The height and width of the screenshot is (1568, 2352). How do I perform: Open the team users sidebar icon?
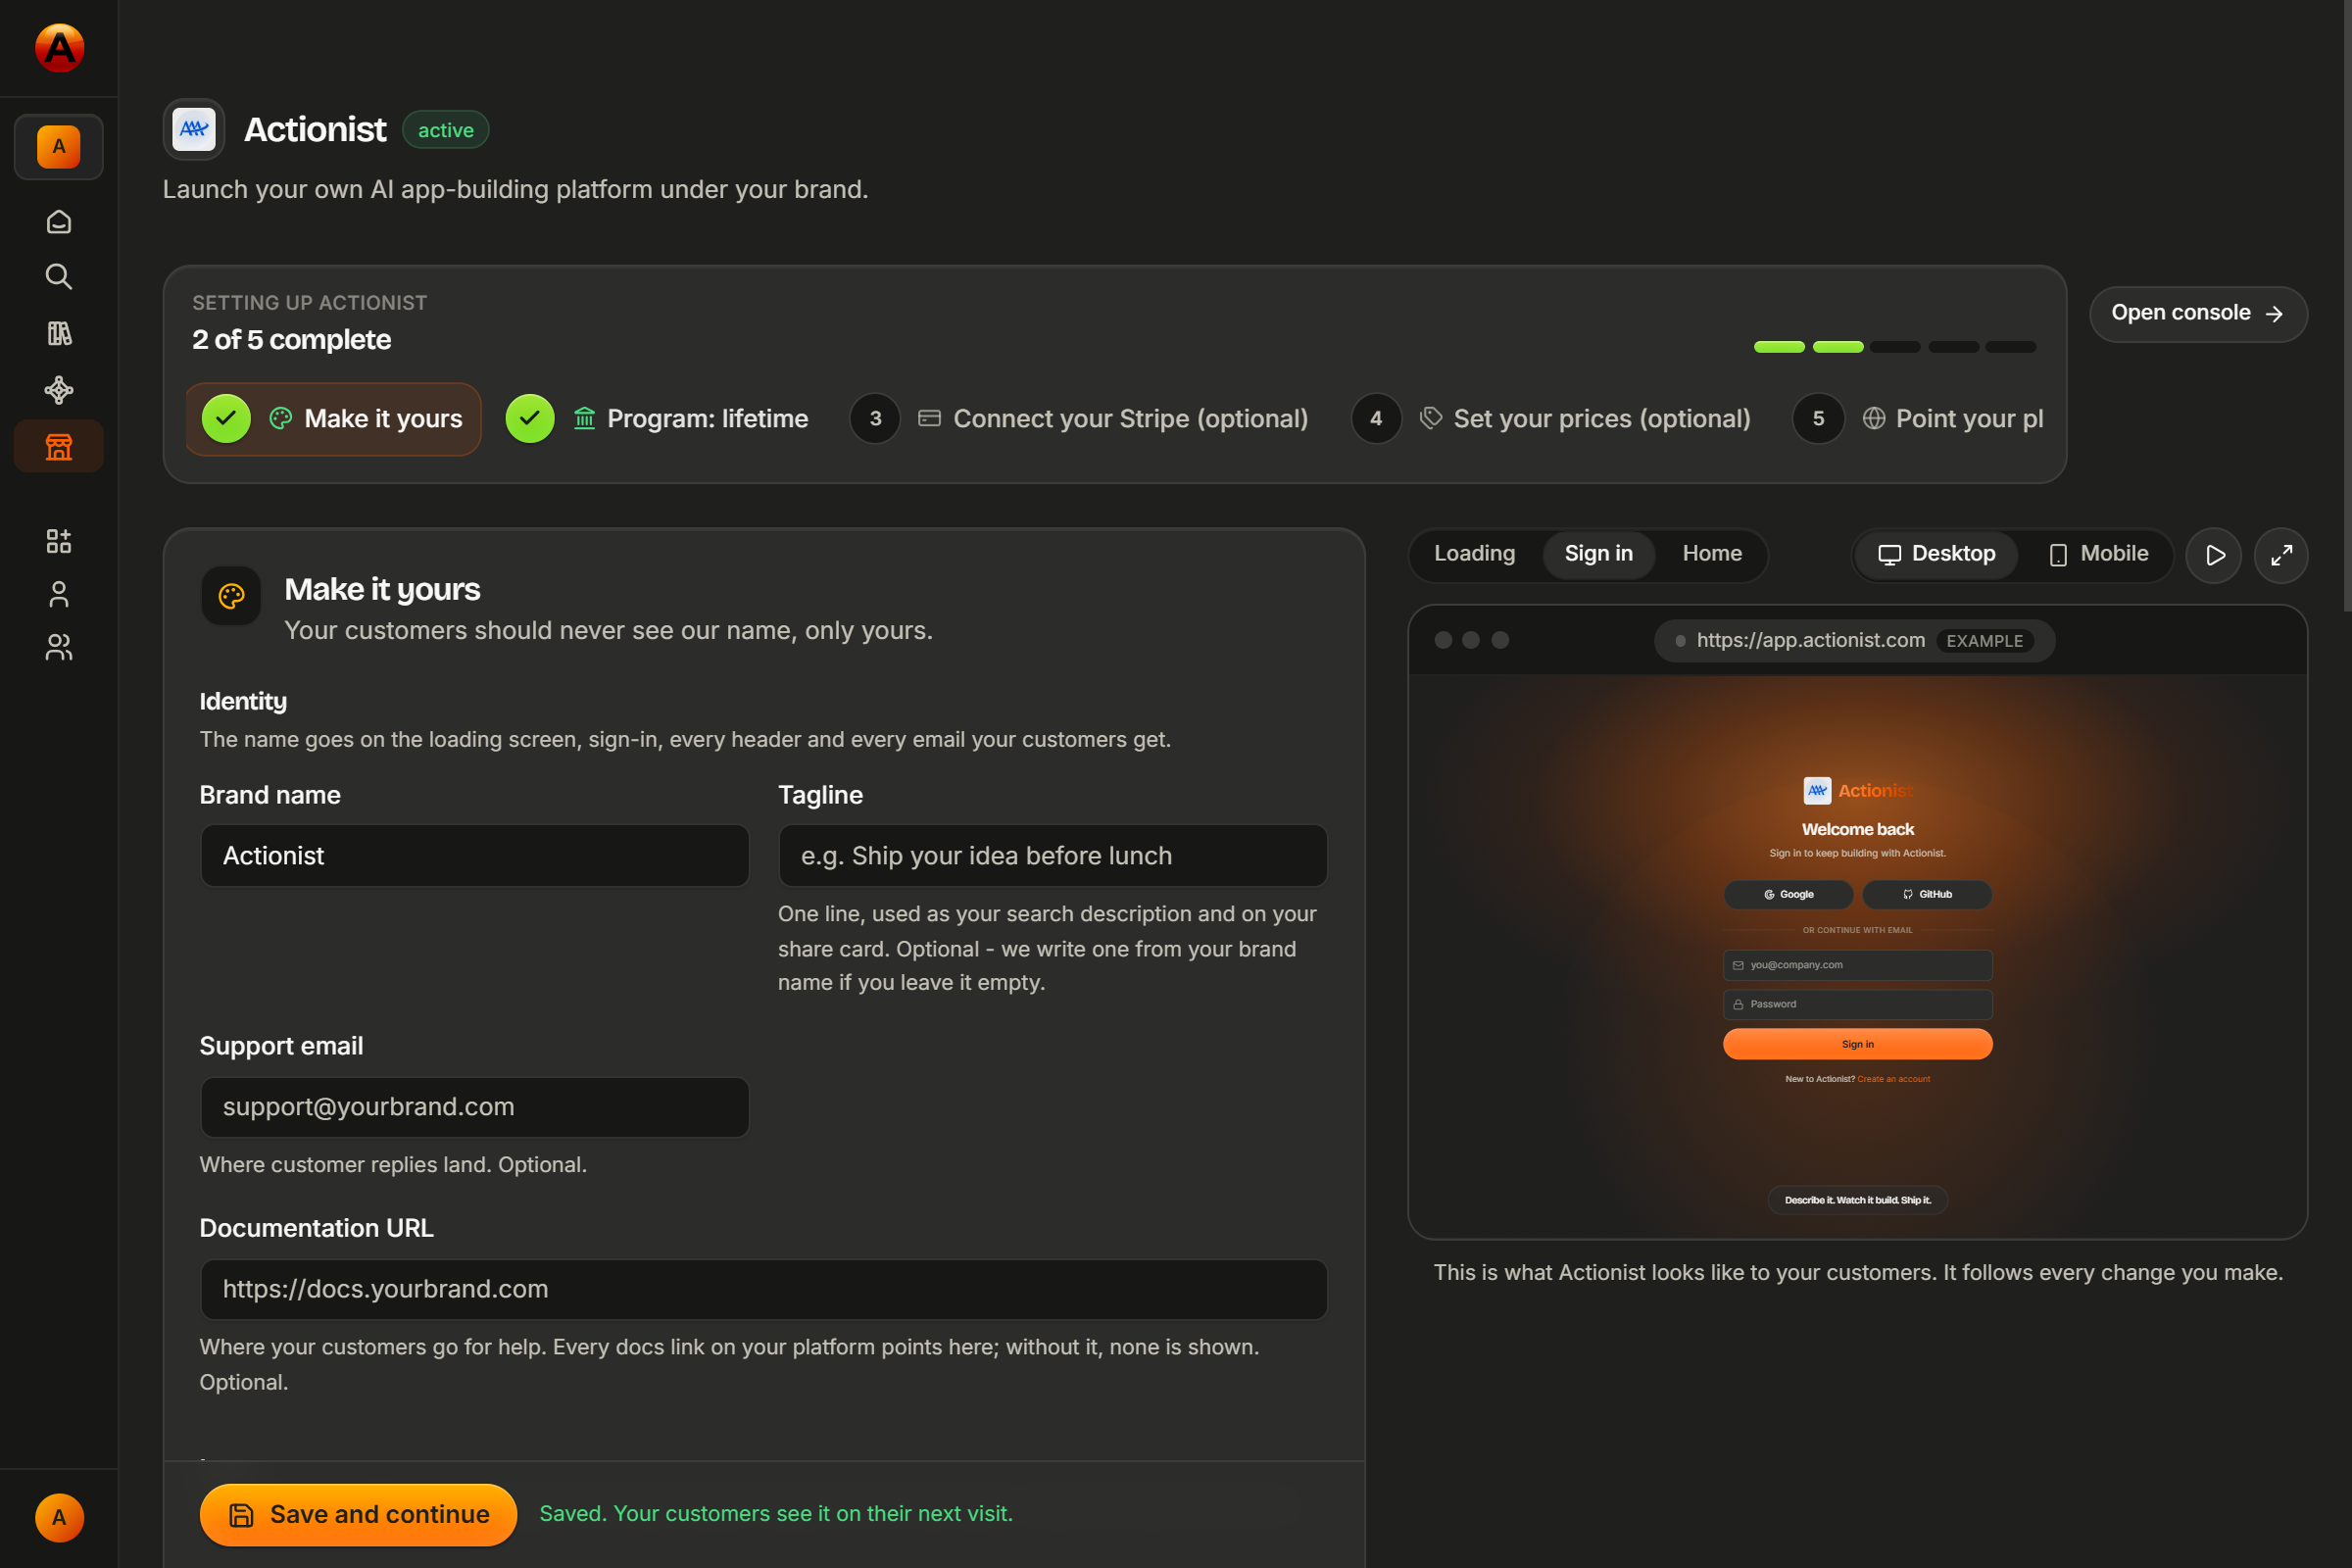pyautogui.click(x=59, y=647)
